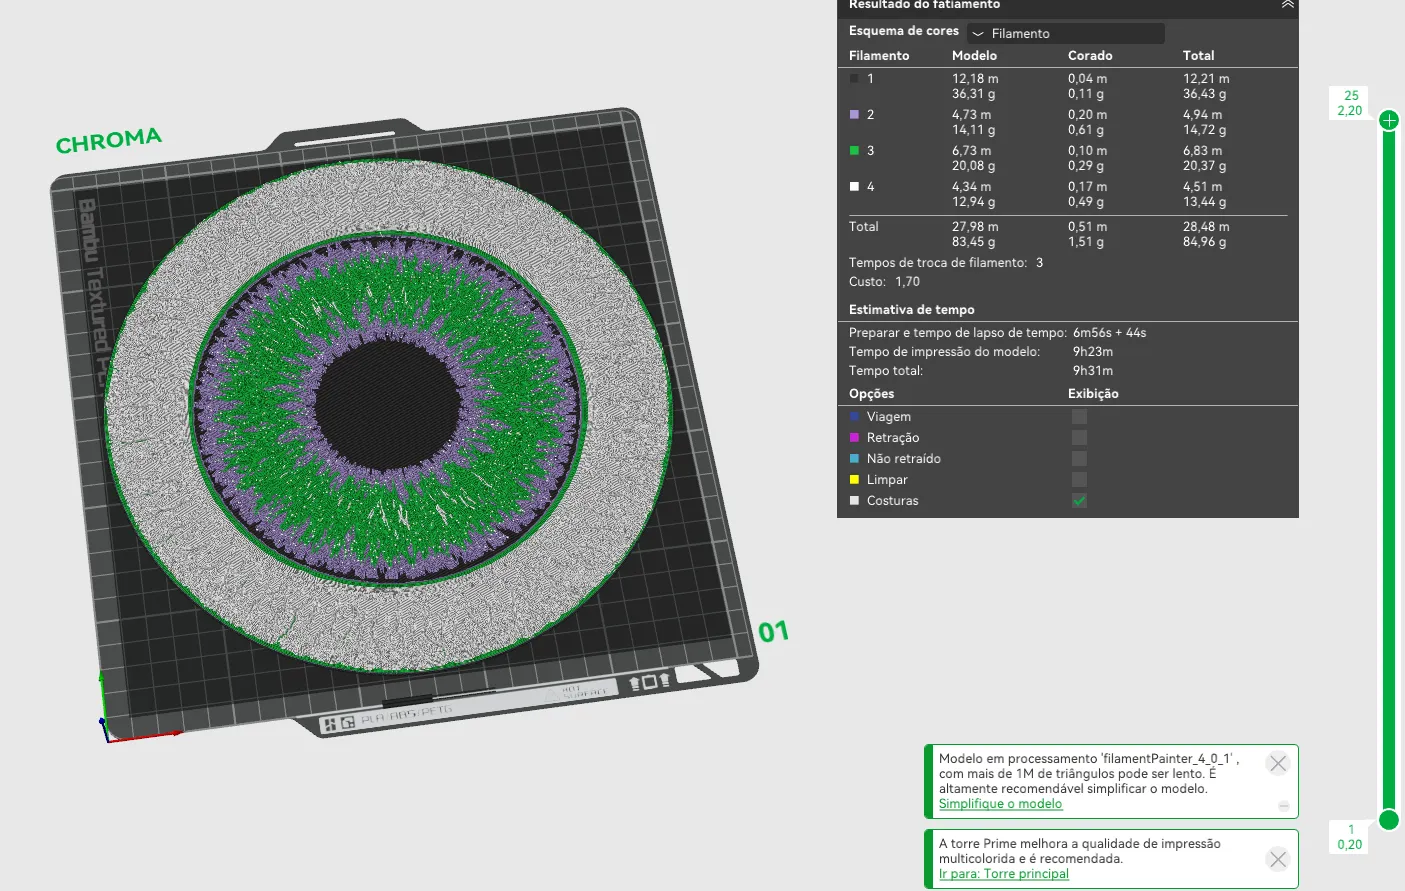Dismiss the Prime tower recommendation notification

click(x=1277, y=859)
